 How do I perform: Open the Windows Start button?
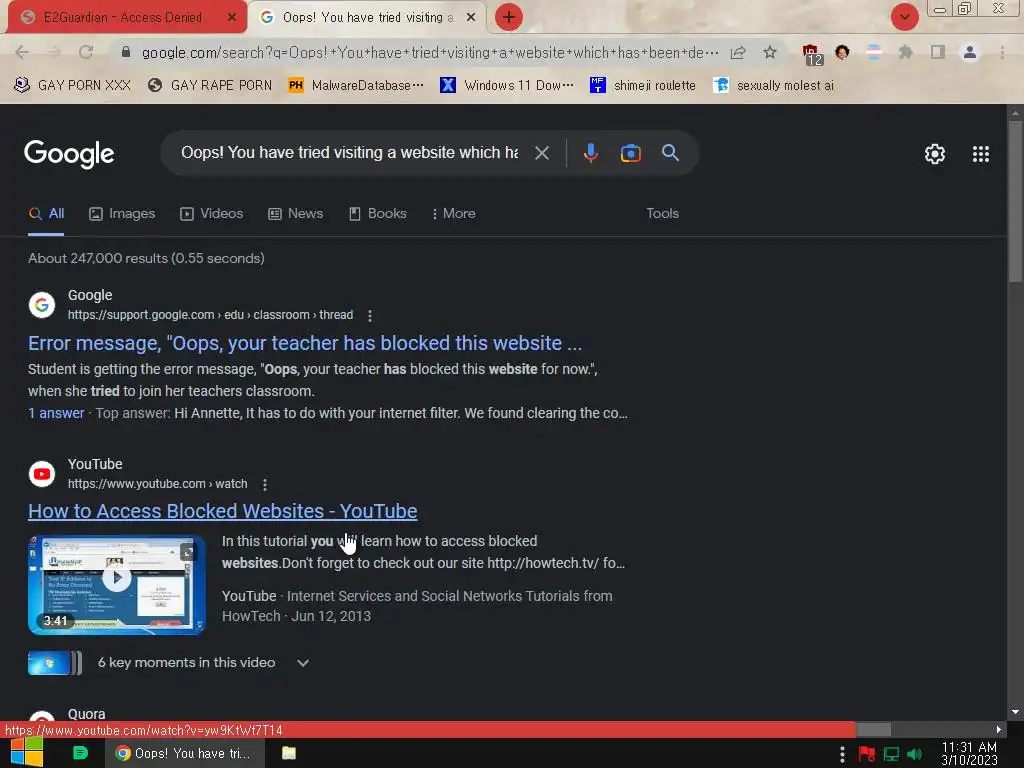pyautogui.click(x=27, y=752)
